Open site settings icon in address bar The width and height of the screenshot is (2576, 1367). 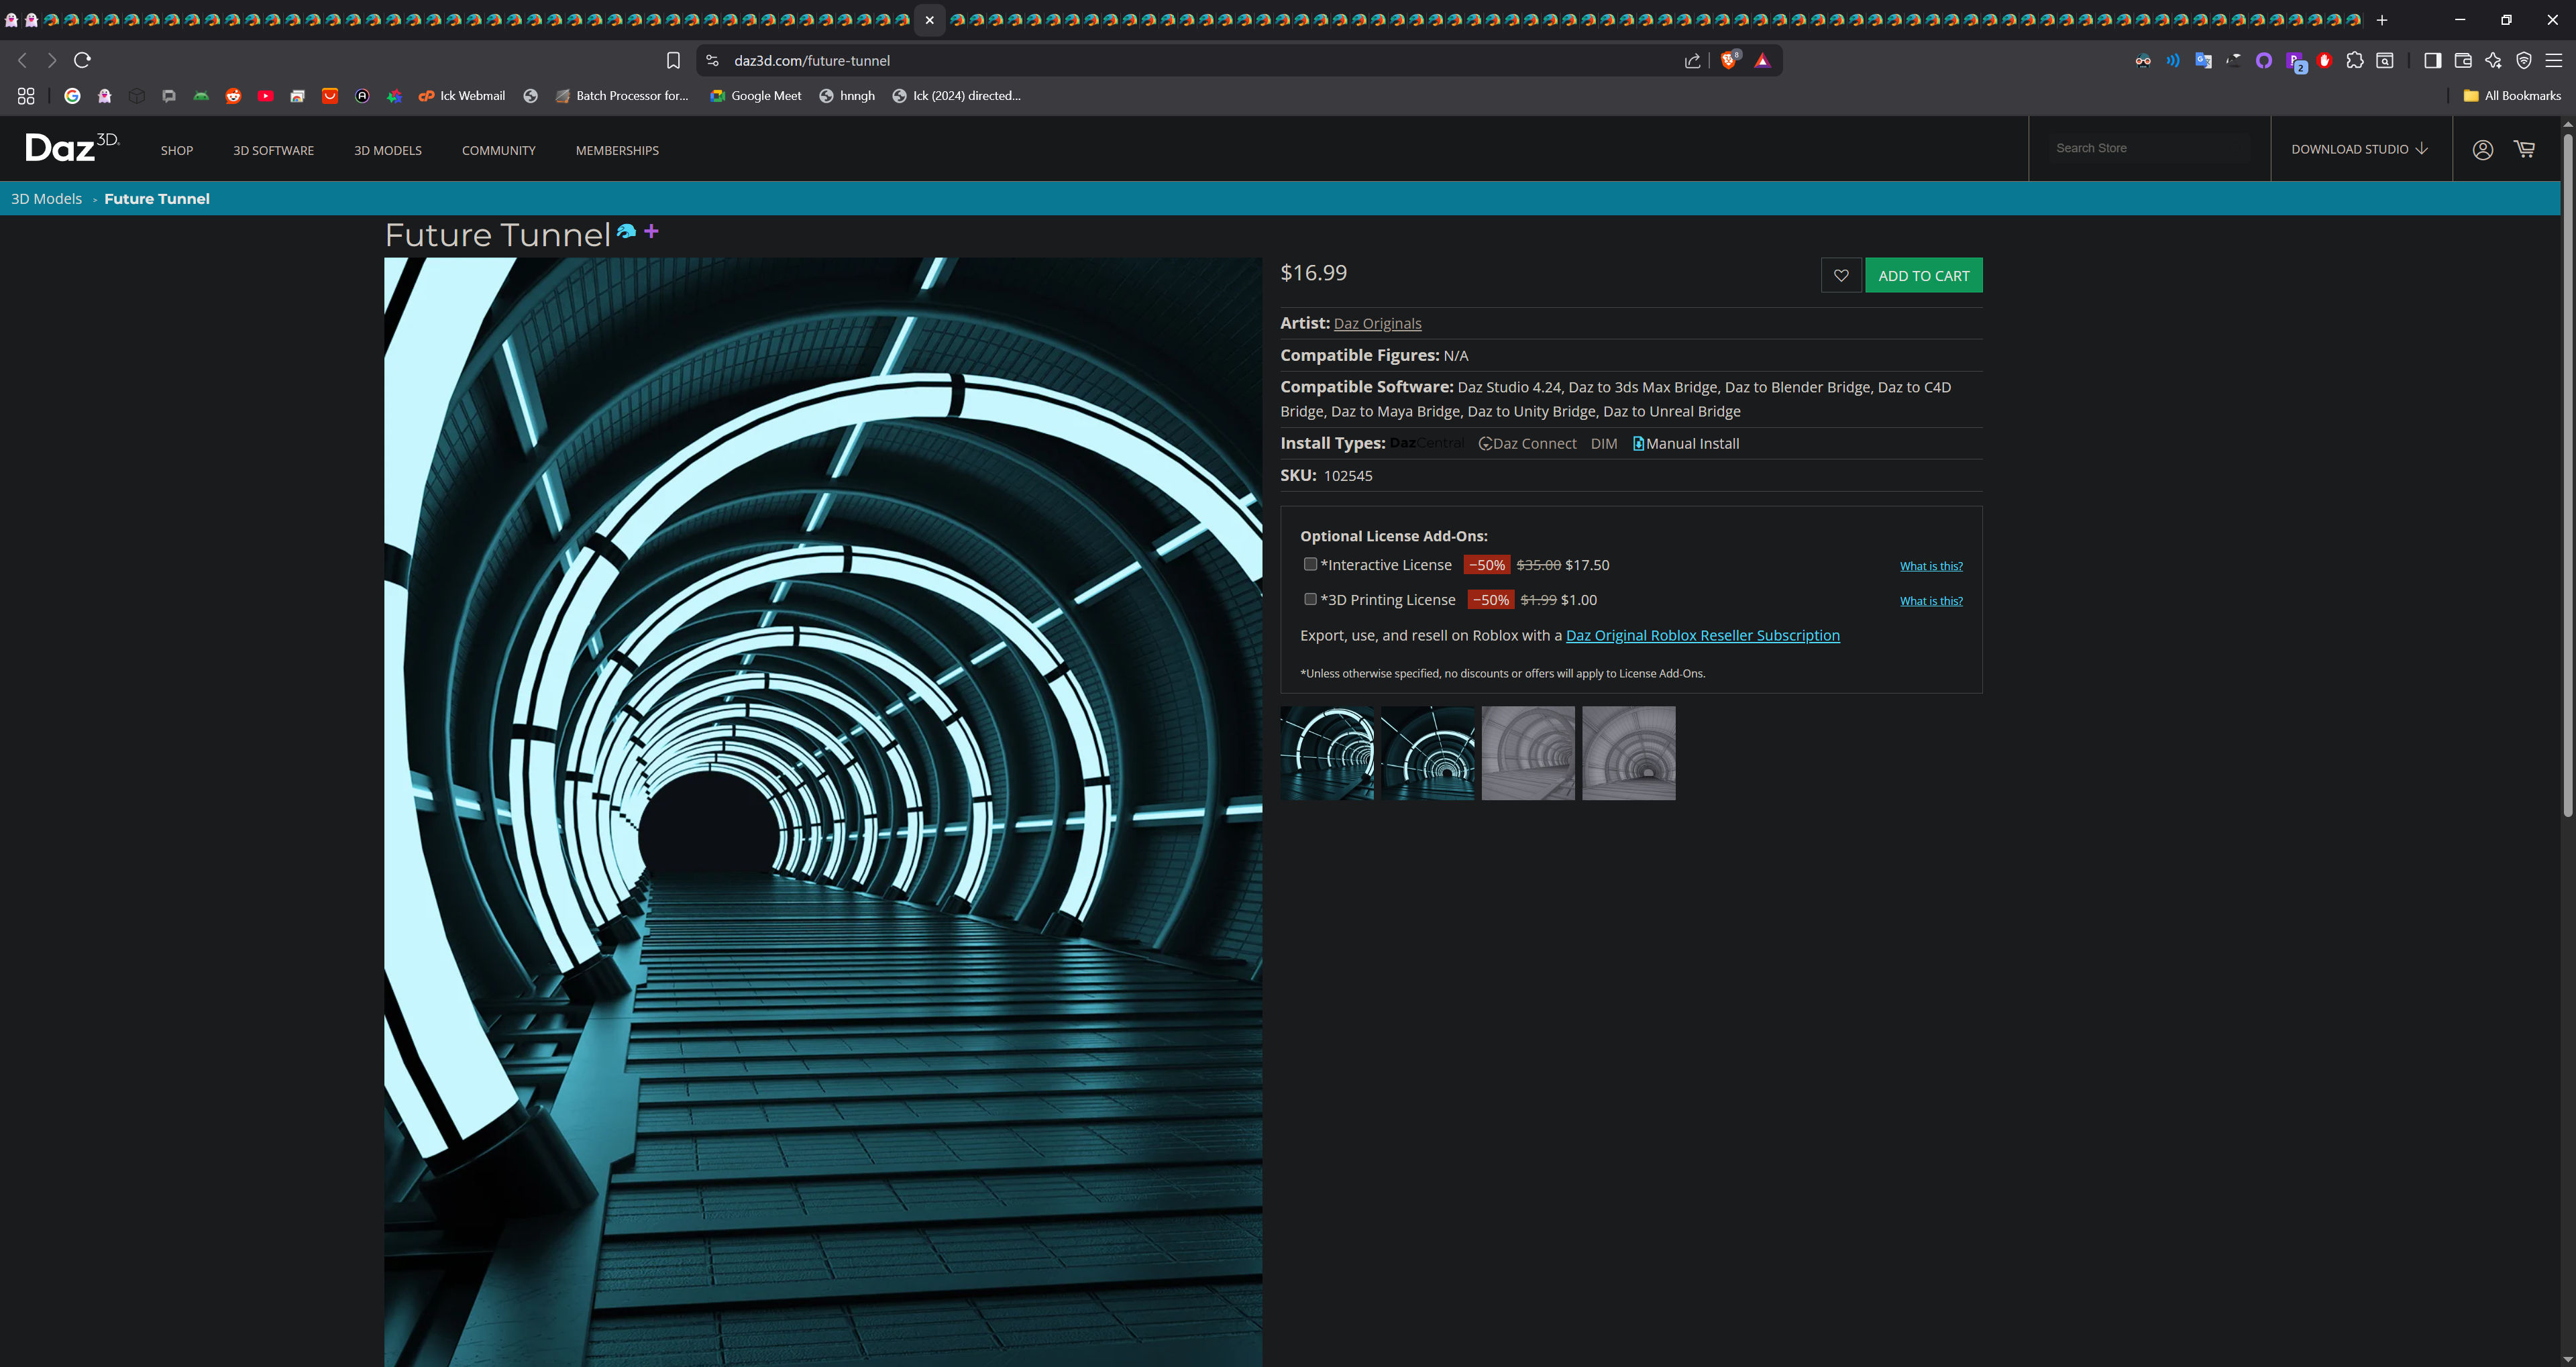click(x=712, y=61)
